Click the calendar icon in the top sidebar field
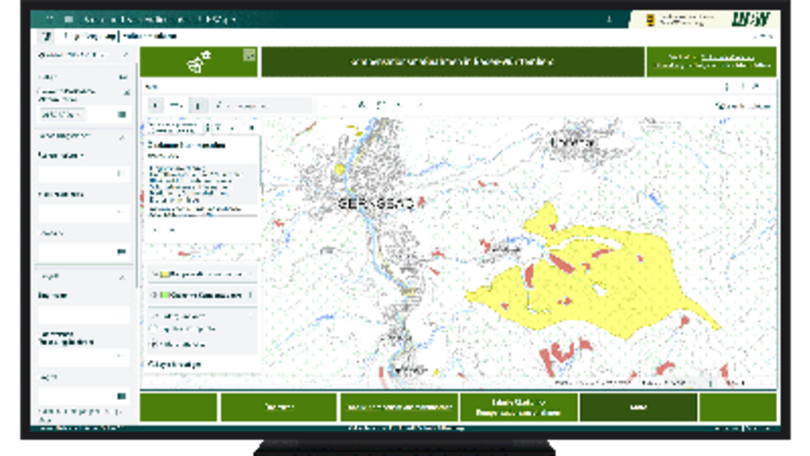 122,115
